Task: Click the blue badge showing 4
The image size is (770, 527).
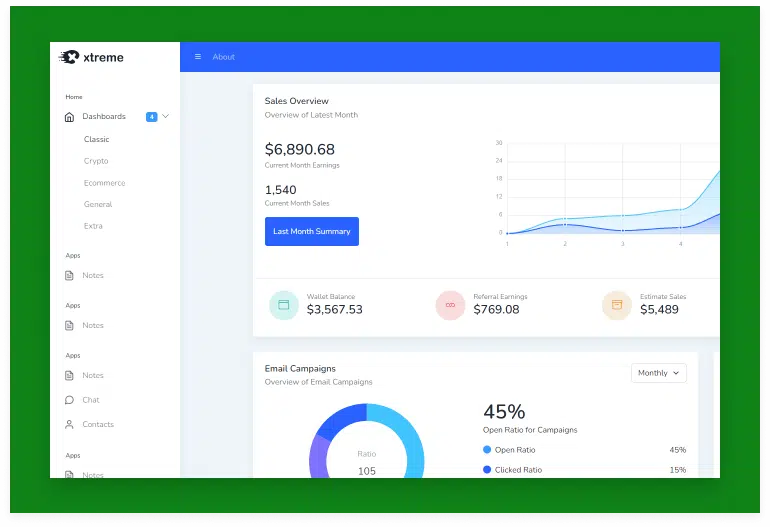Action: pyautogui.click(x=151, y=116)
